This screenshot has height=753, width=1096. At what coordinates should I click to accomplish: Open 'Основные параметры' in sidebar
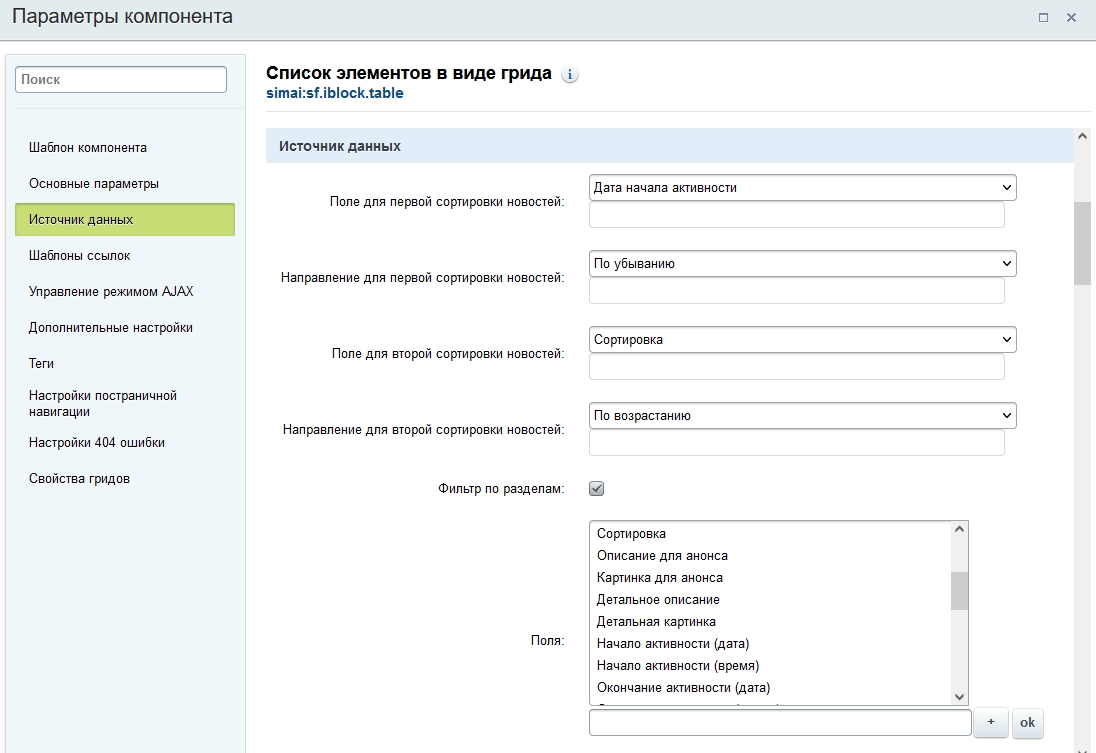94,184
